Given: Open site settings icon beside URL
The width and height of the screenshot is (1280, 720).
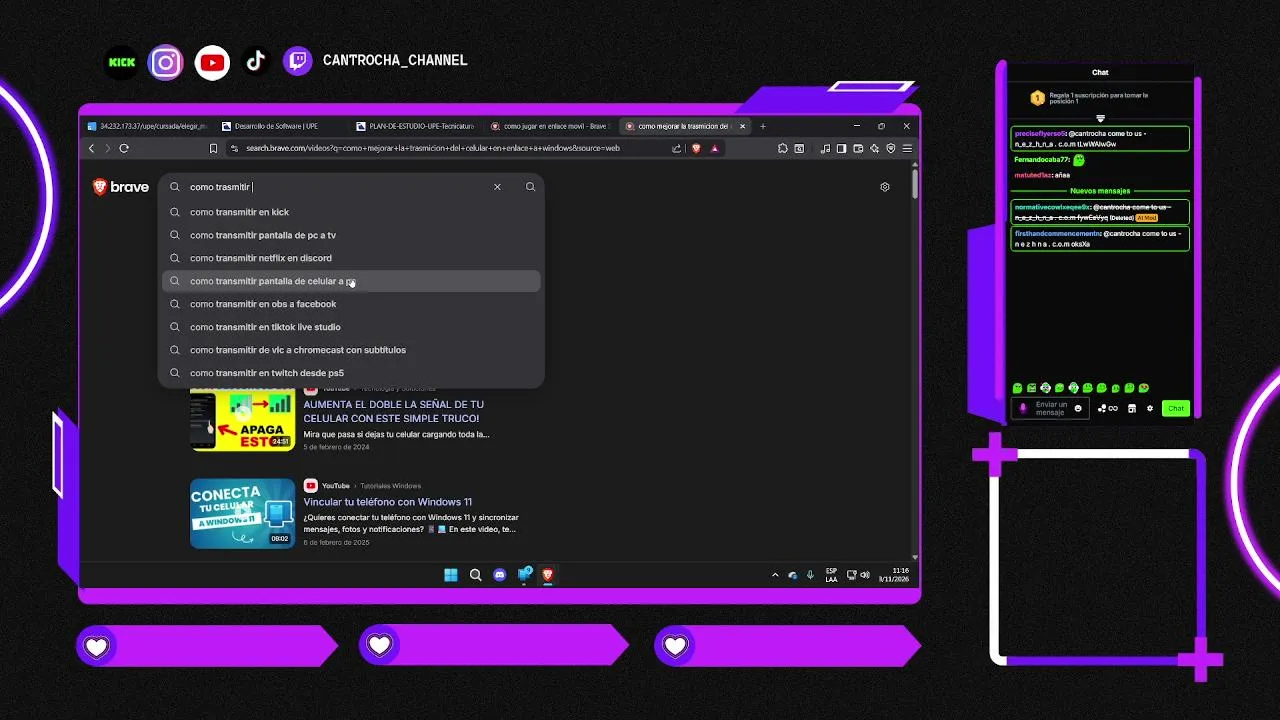Looking at the screenshot, I should [234, 148].
